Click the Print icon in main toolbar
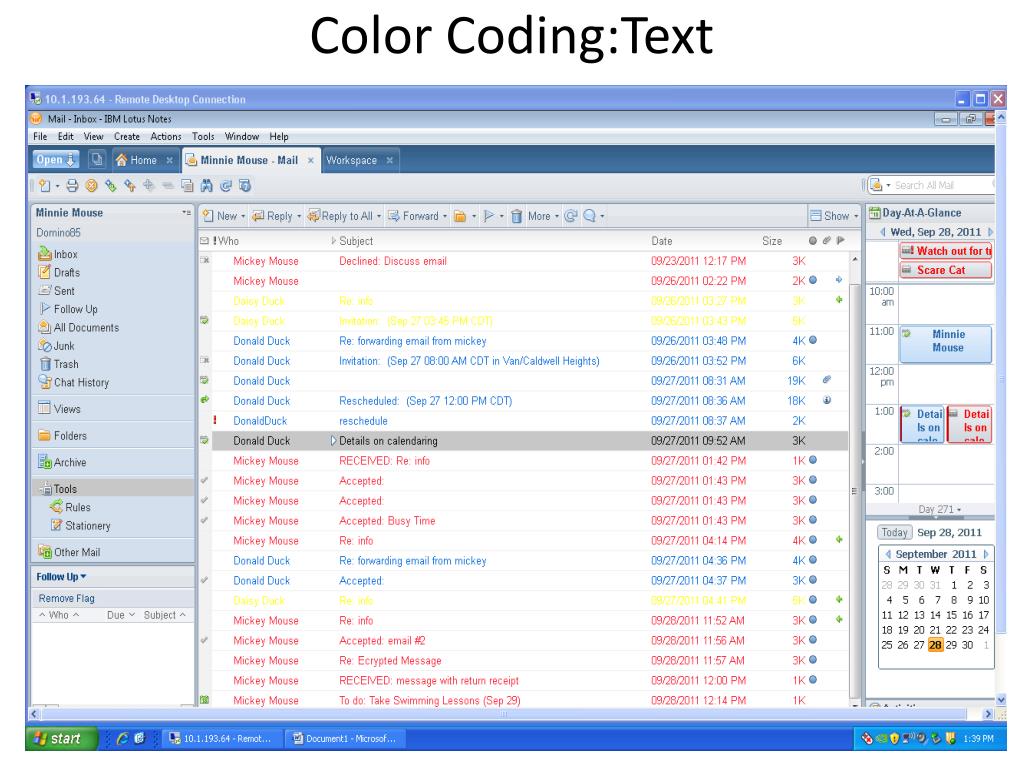 [72, 186]
